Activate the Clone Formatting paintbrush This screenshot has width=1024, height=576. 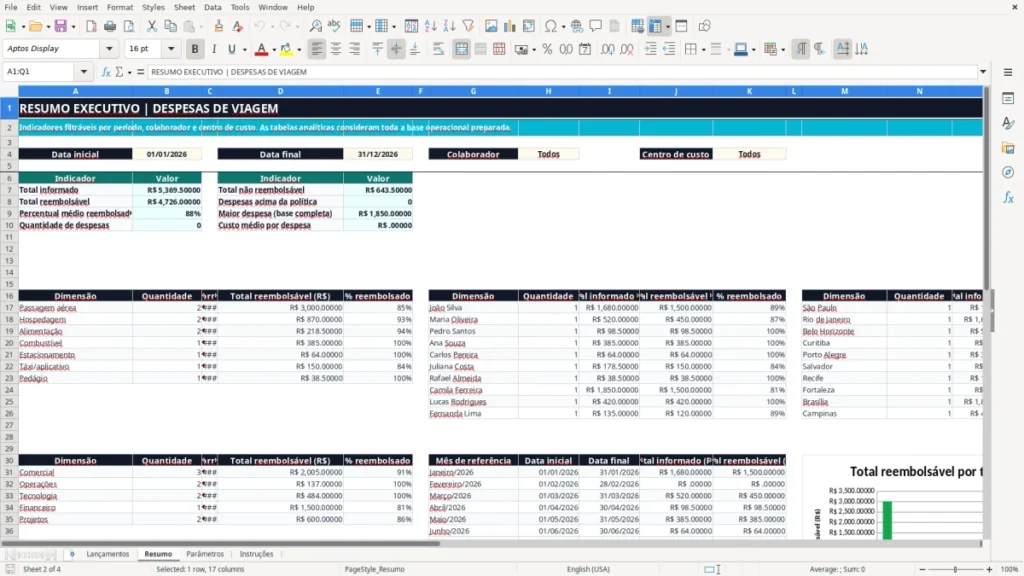(219, 26)
